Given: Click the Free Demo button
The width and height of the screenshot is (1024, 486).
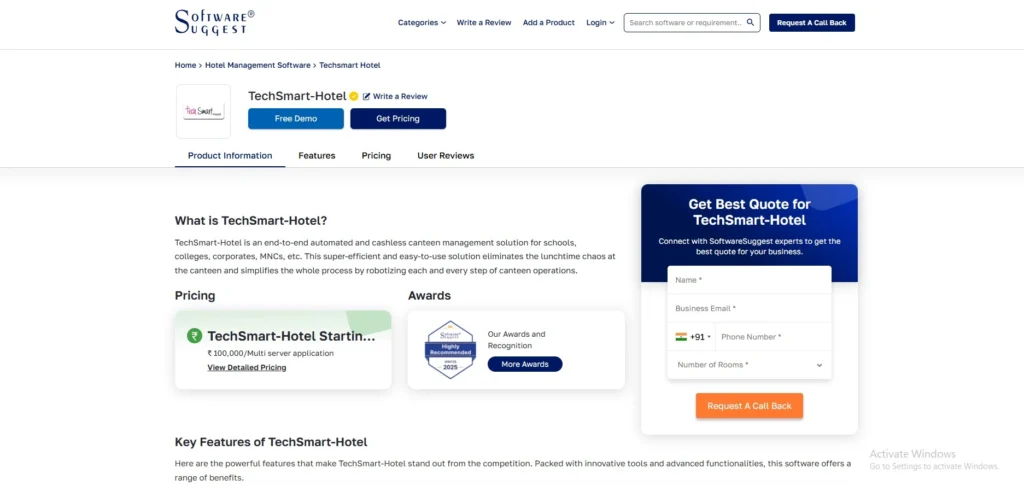Looking at the screenshot, I should [296, 119].
